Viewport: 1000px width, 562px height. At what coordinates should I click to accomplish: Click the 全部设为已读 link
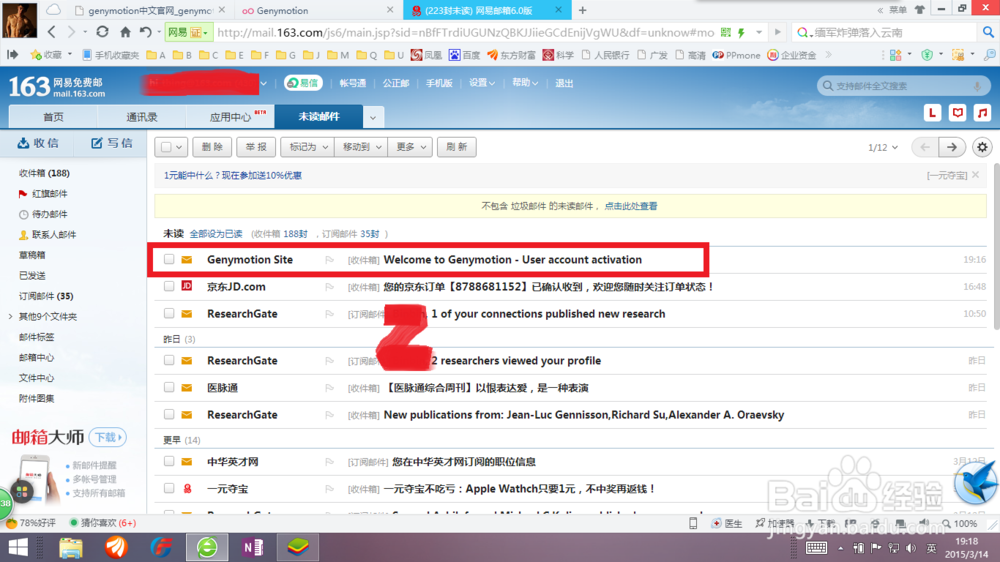[216, 234]
